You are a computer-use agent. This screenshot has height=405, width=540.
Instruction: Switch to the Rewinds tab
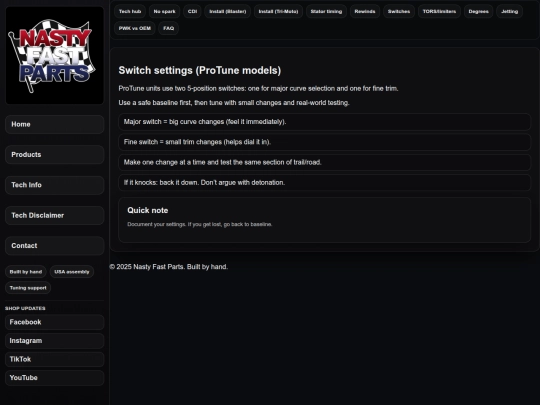[x=365, y=11]
